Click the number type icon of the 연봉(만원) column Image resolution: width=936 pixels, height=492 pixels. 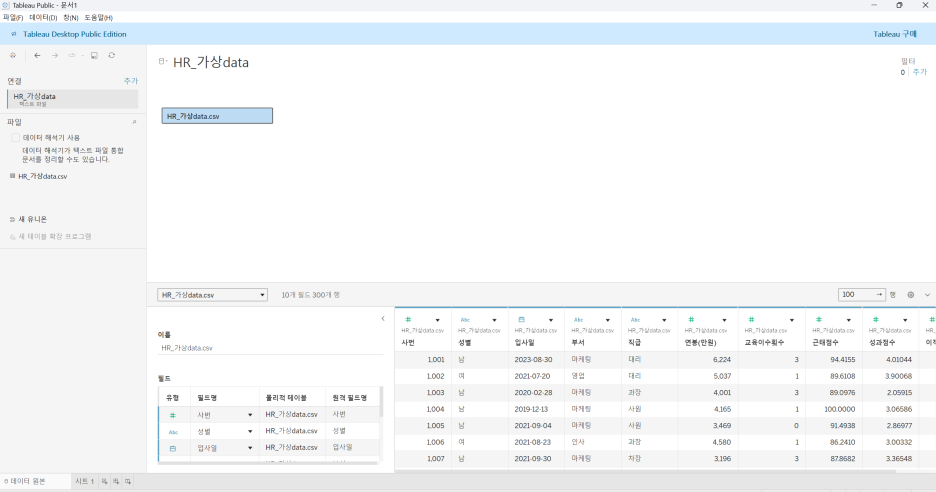point(691,319)
